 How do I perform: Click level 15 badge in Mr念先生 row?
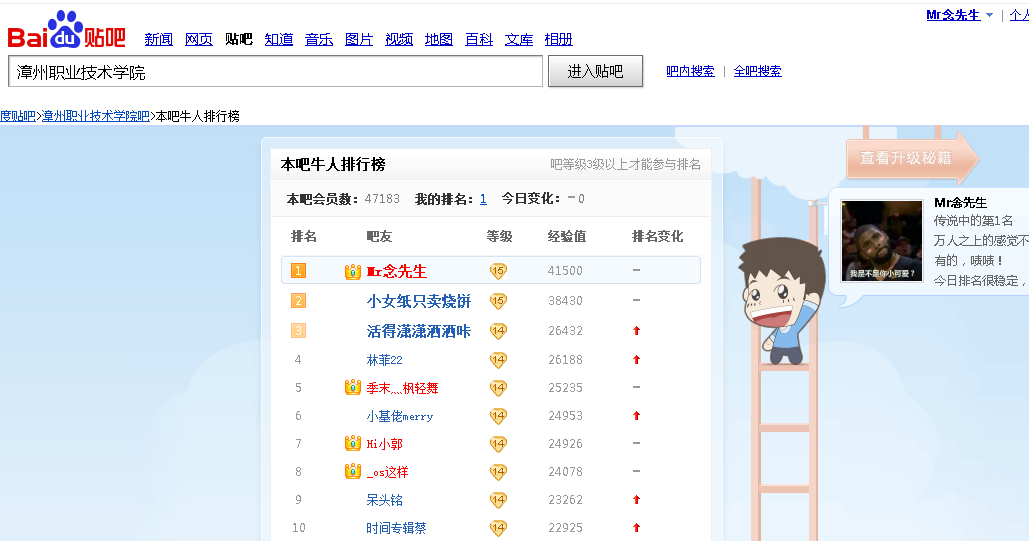point(498,271)
